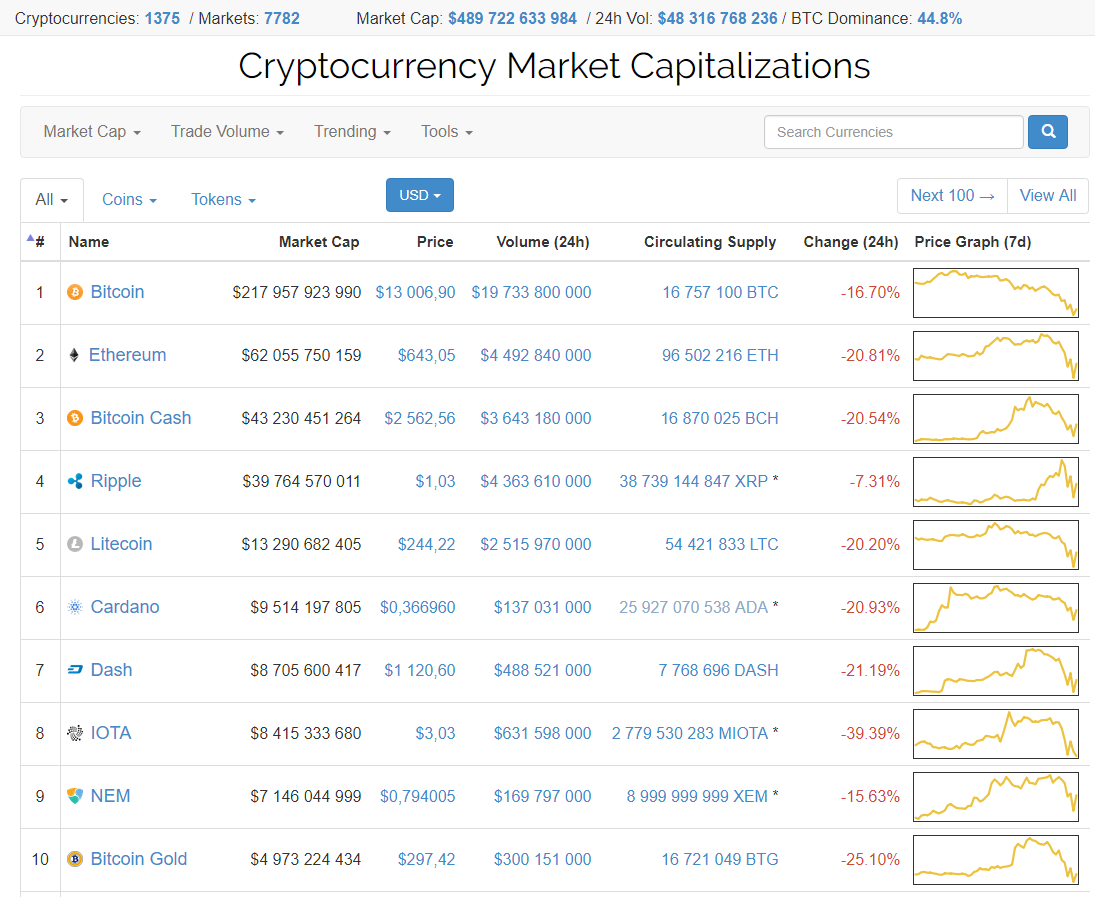Screen dimensions: 1095x897
Task: Switch to the All tab
Action: point(51,199)
